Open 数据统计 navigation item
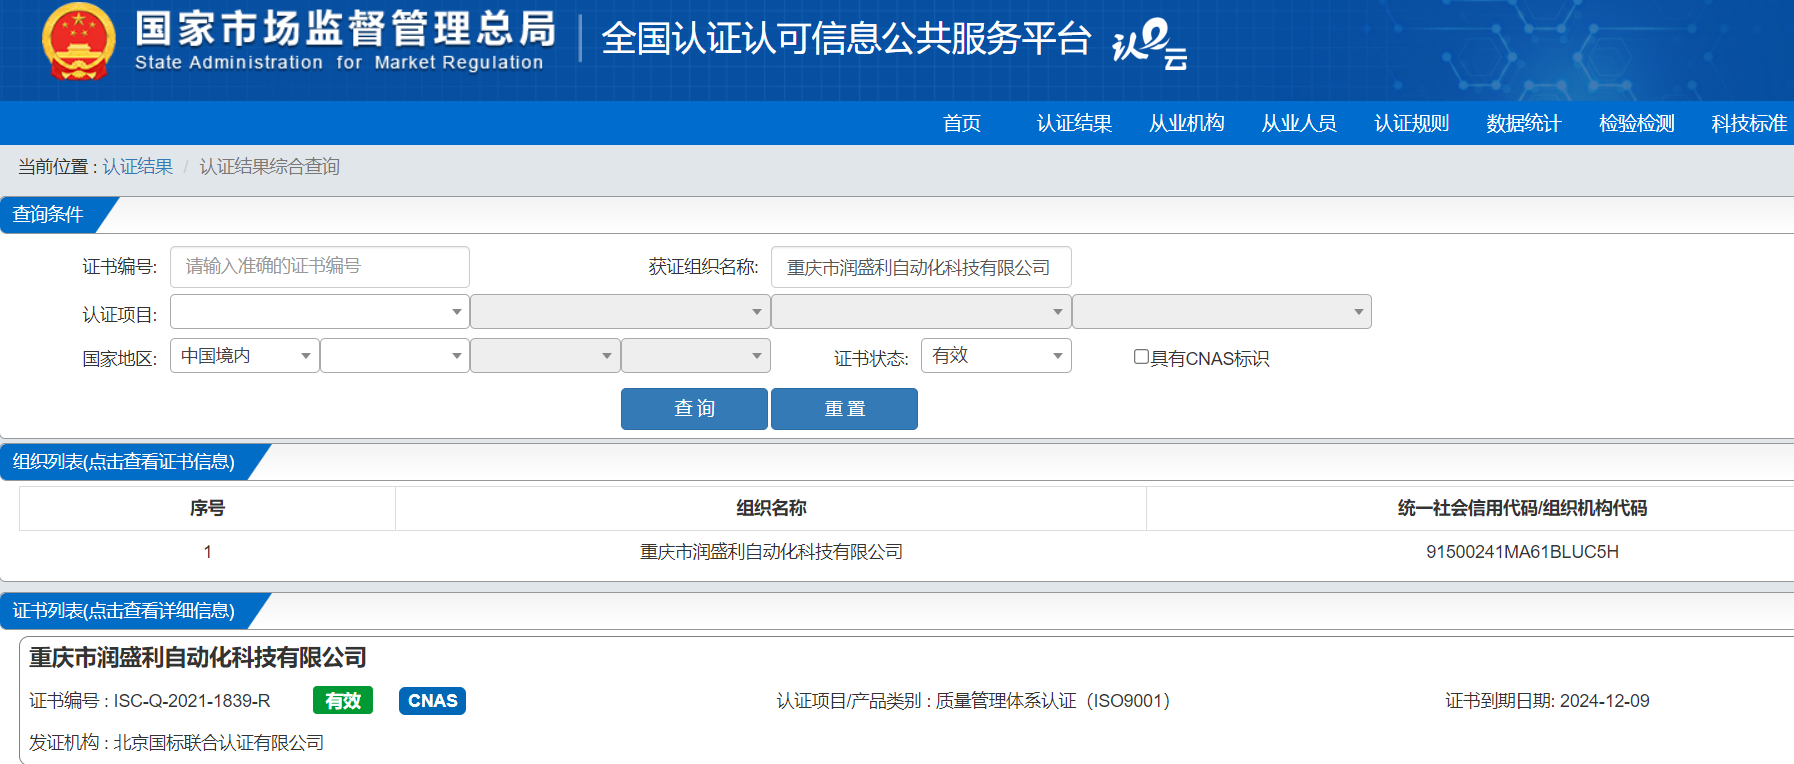Screen dimensions: 1794x764 (1523, 123)
